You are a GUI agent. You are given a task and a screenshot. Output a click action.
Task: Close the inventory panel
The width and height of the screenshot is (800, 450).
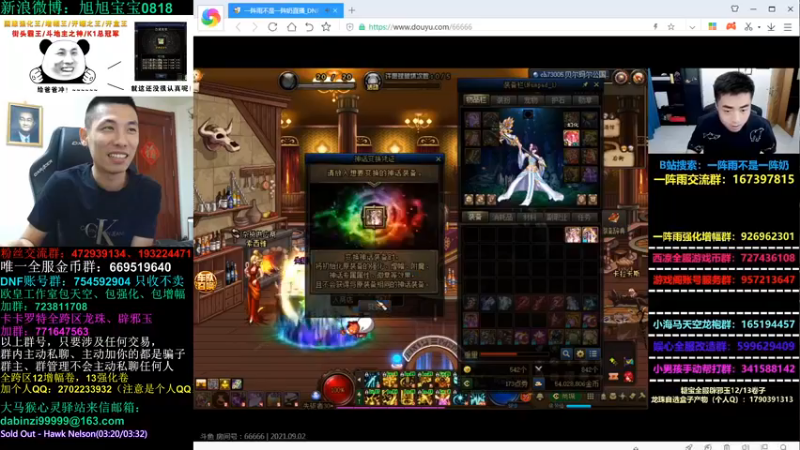pos(596,85)
